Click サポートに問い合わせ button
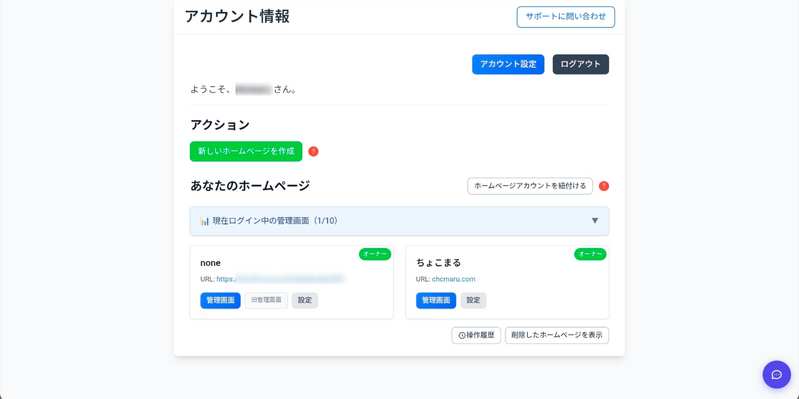The height and width of the screenshot is (399, 799). (566, 17)
